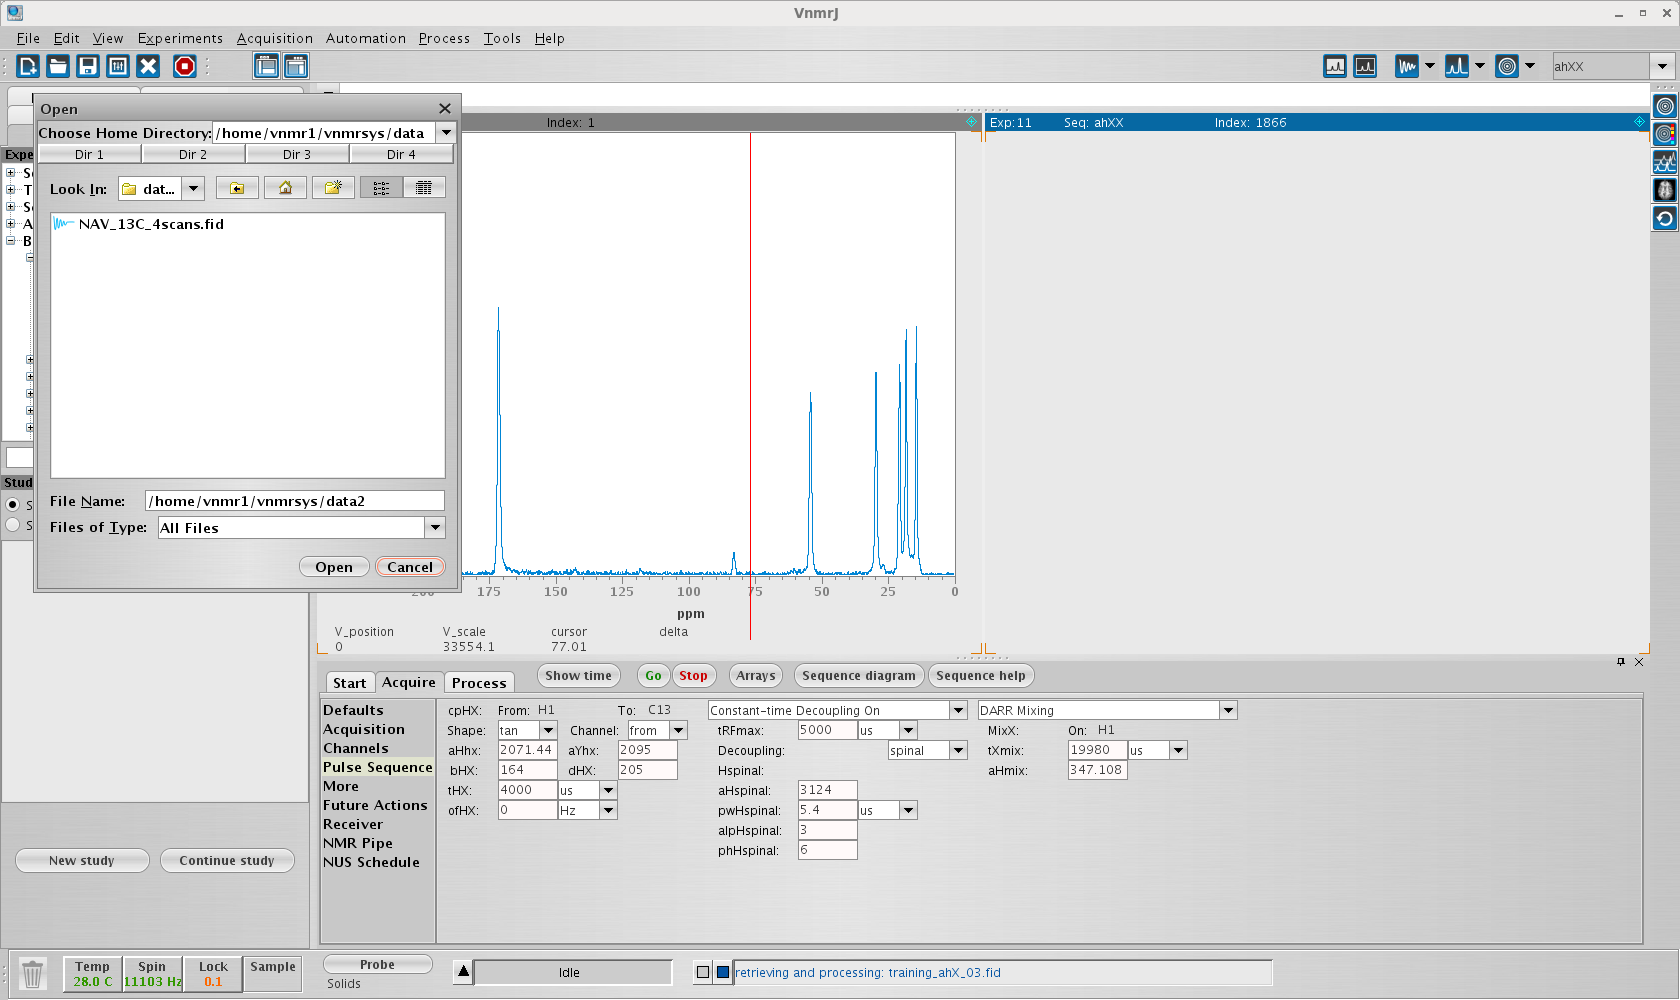
Task: Click the FID waveform display icon
Action: coord(1407,66)
